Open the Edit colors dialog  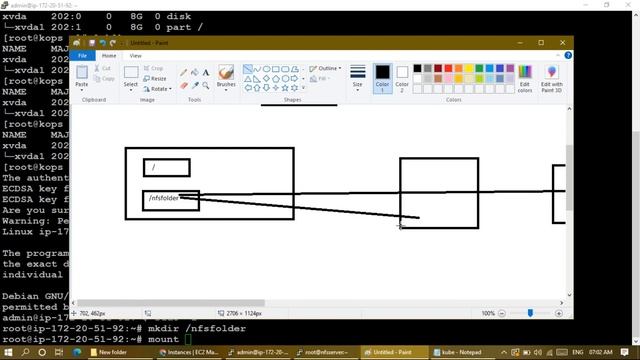pos(524,79)
